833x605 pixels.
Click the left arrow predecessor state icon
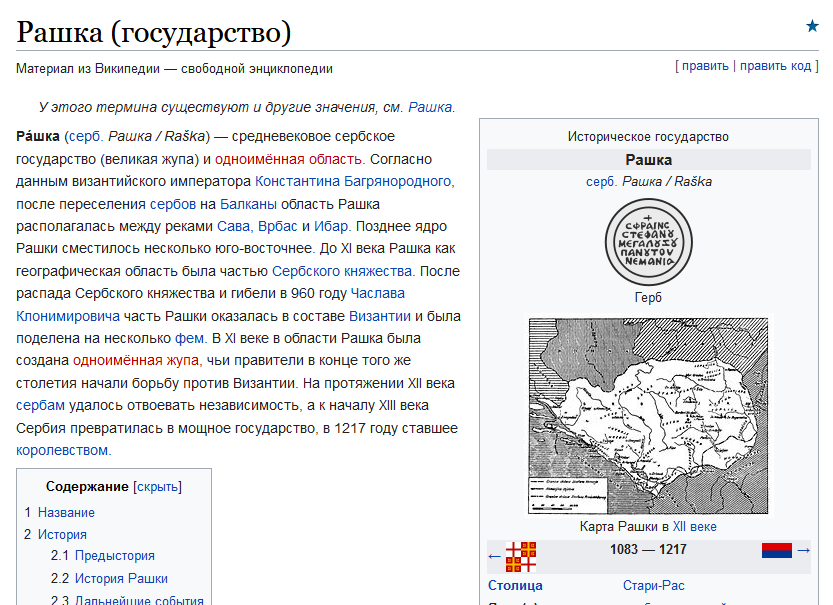[x=495, y=556]
